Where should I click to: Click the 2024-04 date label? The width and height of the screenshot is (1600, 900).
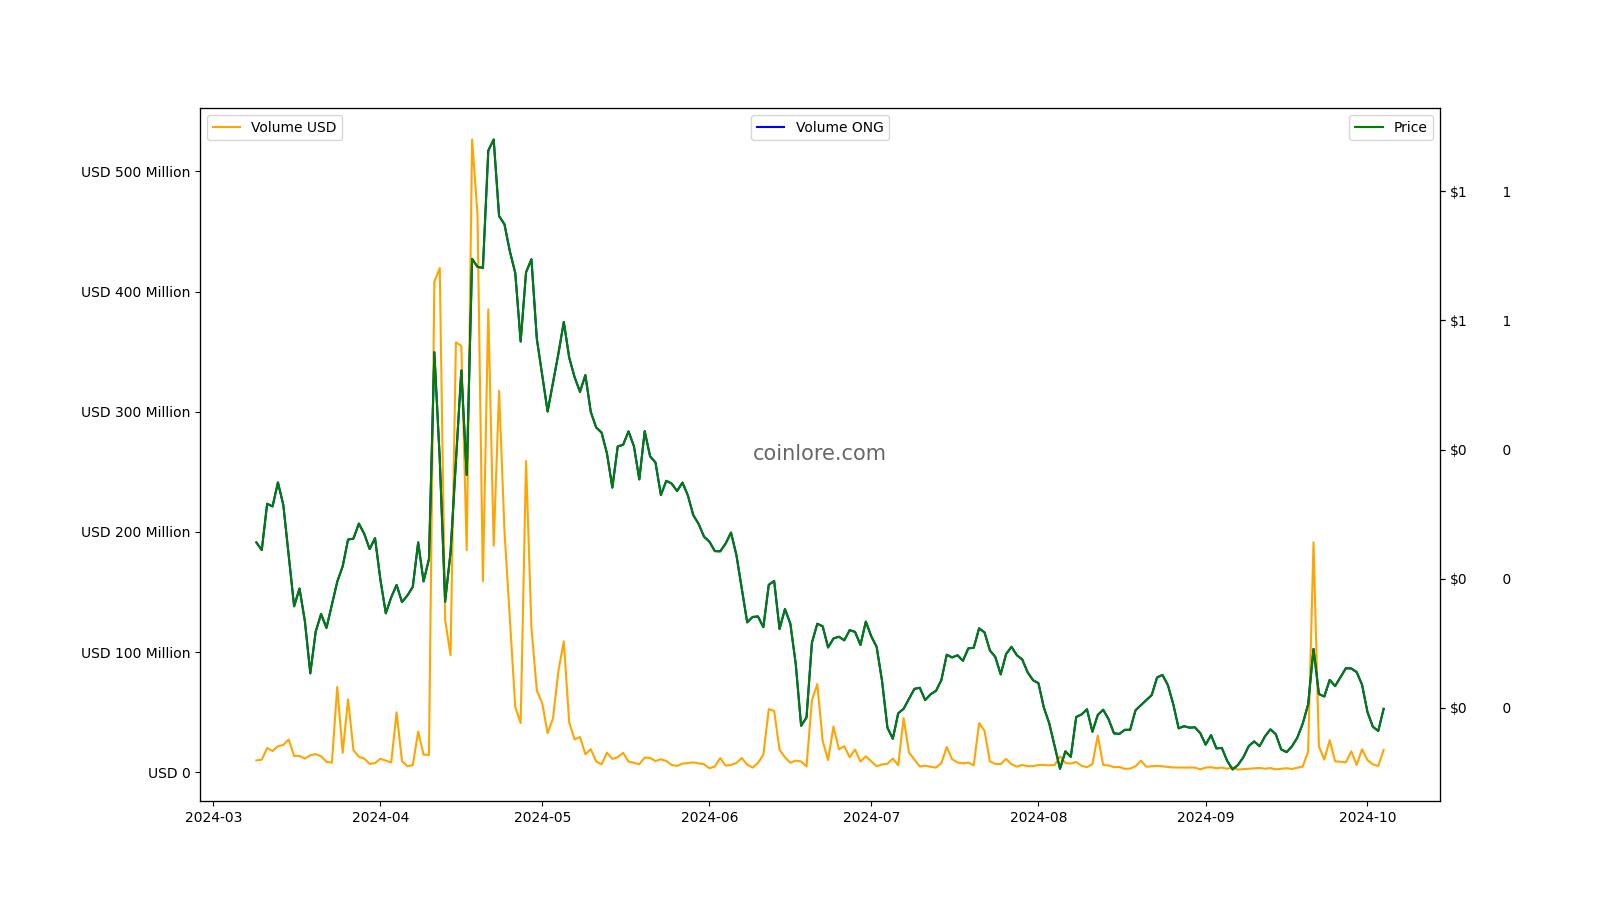point(380,817)
